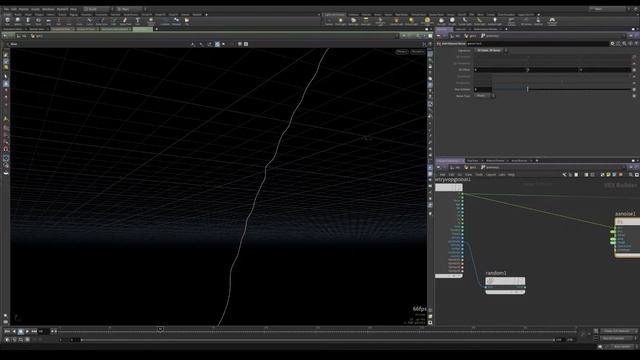The height and width of the screenshot is (360, 640).
Task: Select the Grid shelf tool
Action: (x=49, y=21)
